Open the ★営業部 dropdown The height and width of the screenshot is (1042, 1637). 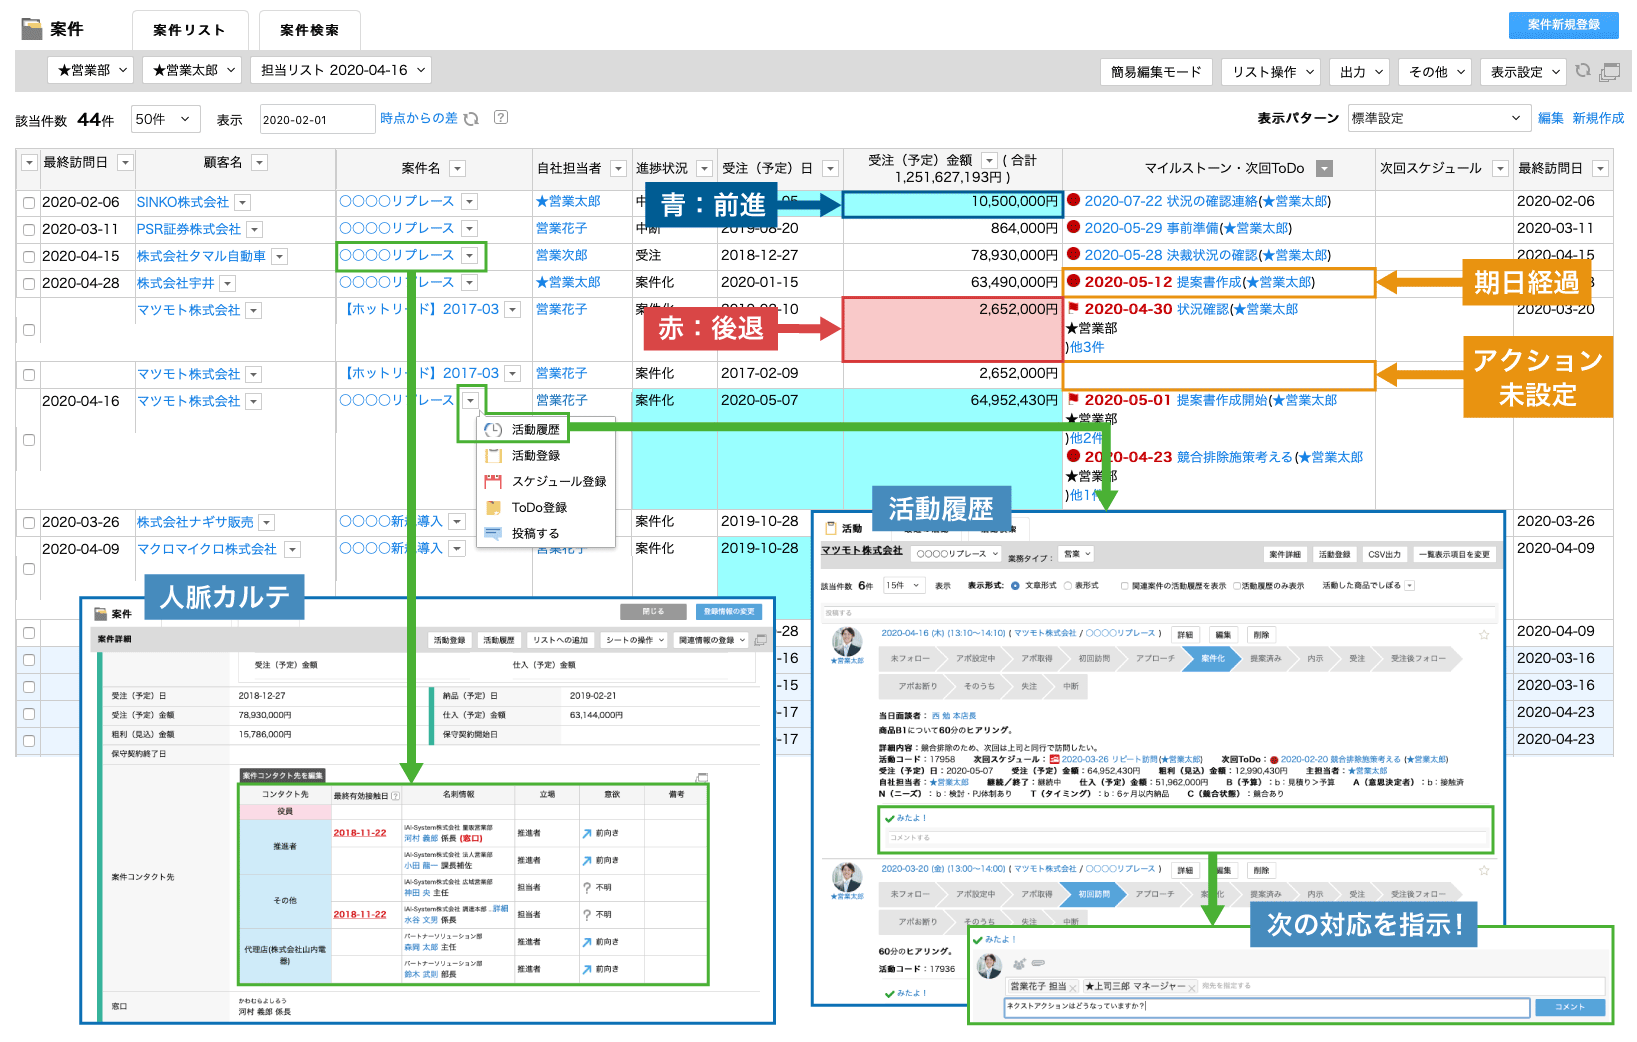coord(90,70)
